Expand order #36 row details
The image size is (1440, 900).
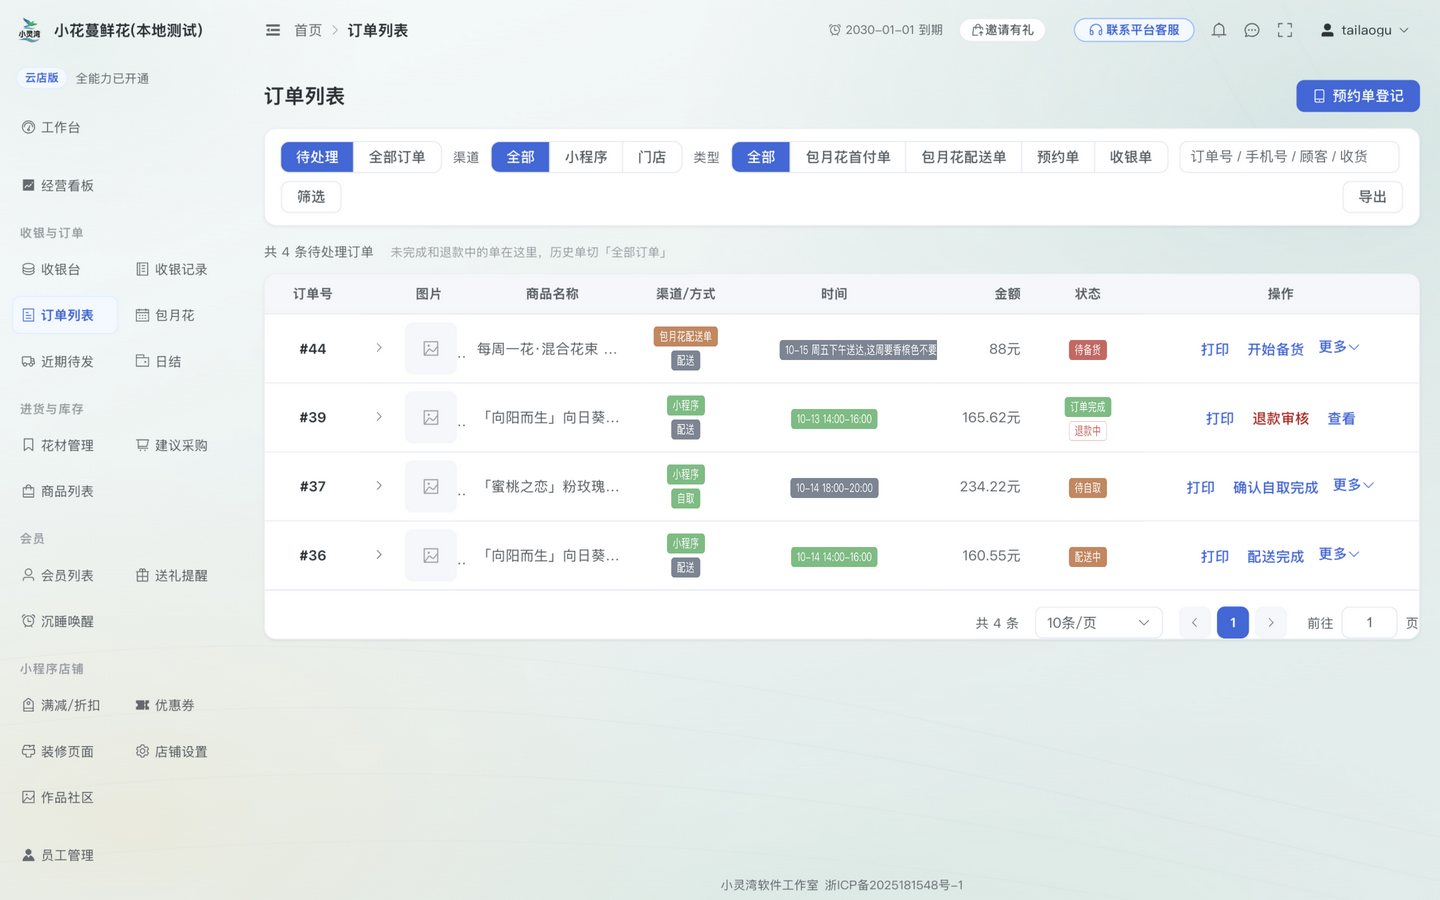(x=379, y=555)
